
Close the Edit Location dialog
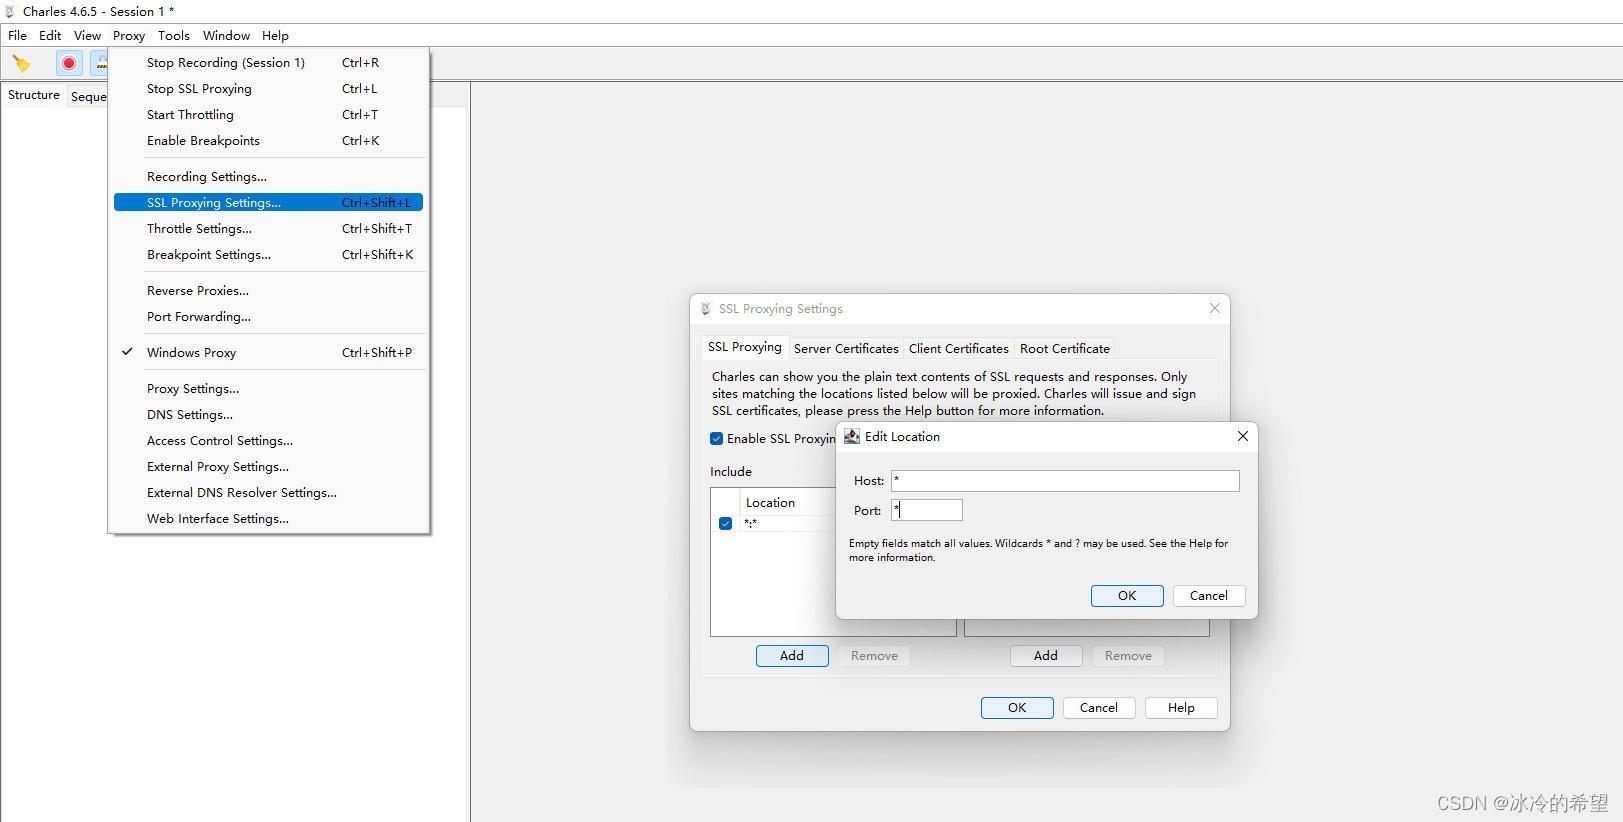(x=1242, y=436)
